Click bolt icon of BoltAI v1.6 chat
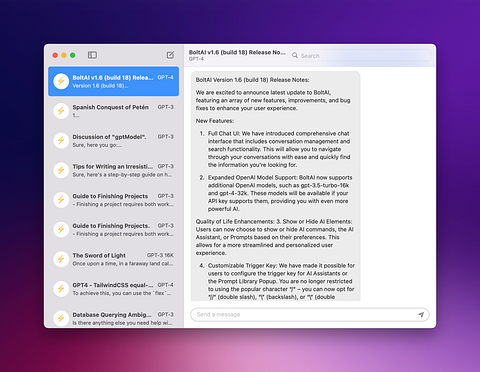The image size is (480, 372). click(x=61, y=81)
